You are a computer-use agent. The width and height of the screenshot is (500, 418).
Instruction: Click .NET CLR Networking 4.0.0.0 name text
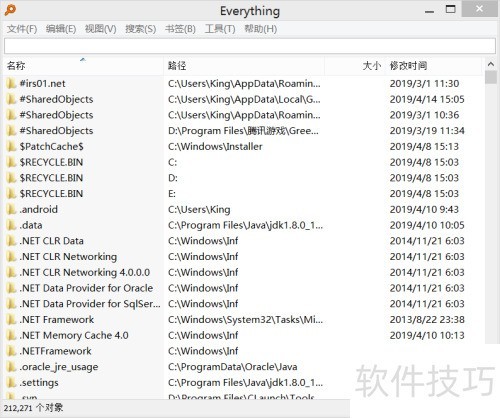[x=85, y=272]
